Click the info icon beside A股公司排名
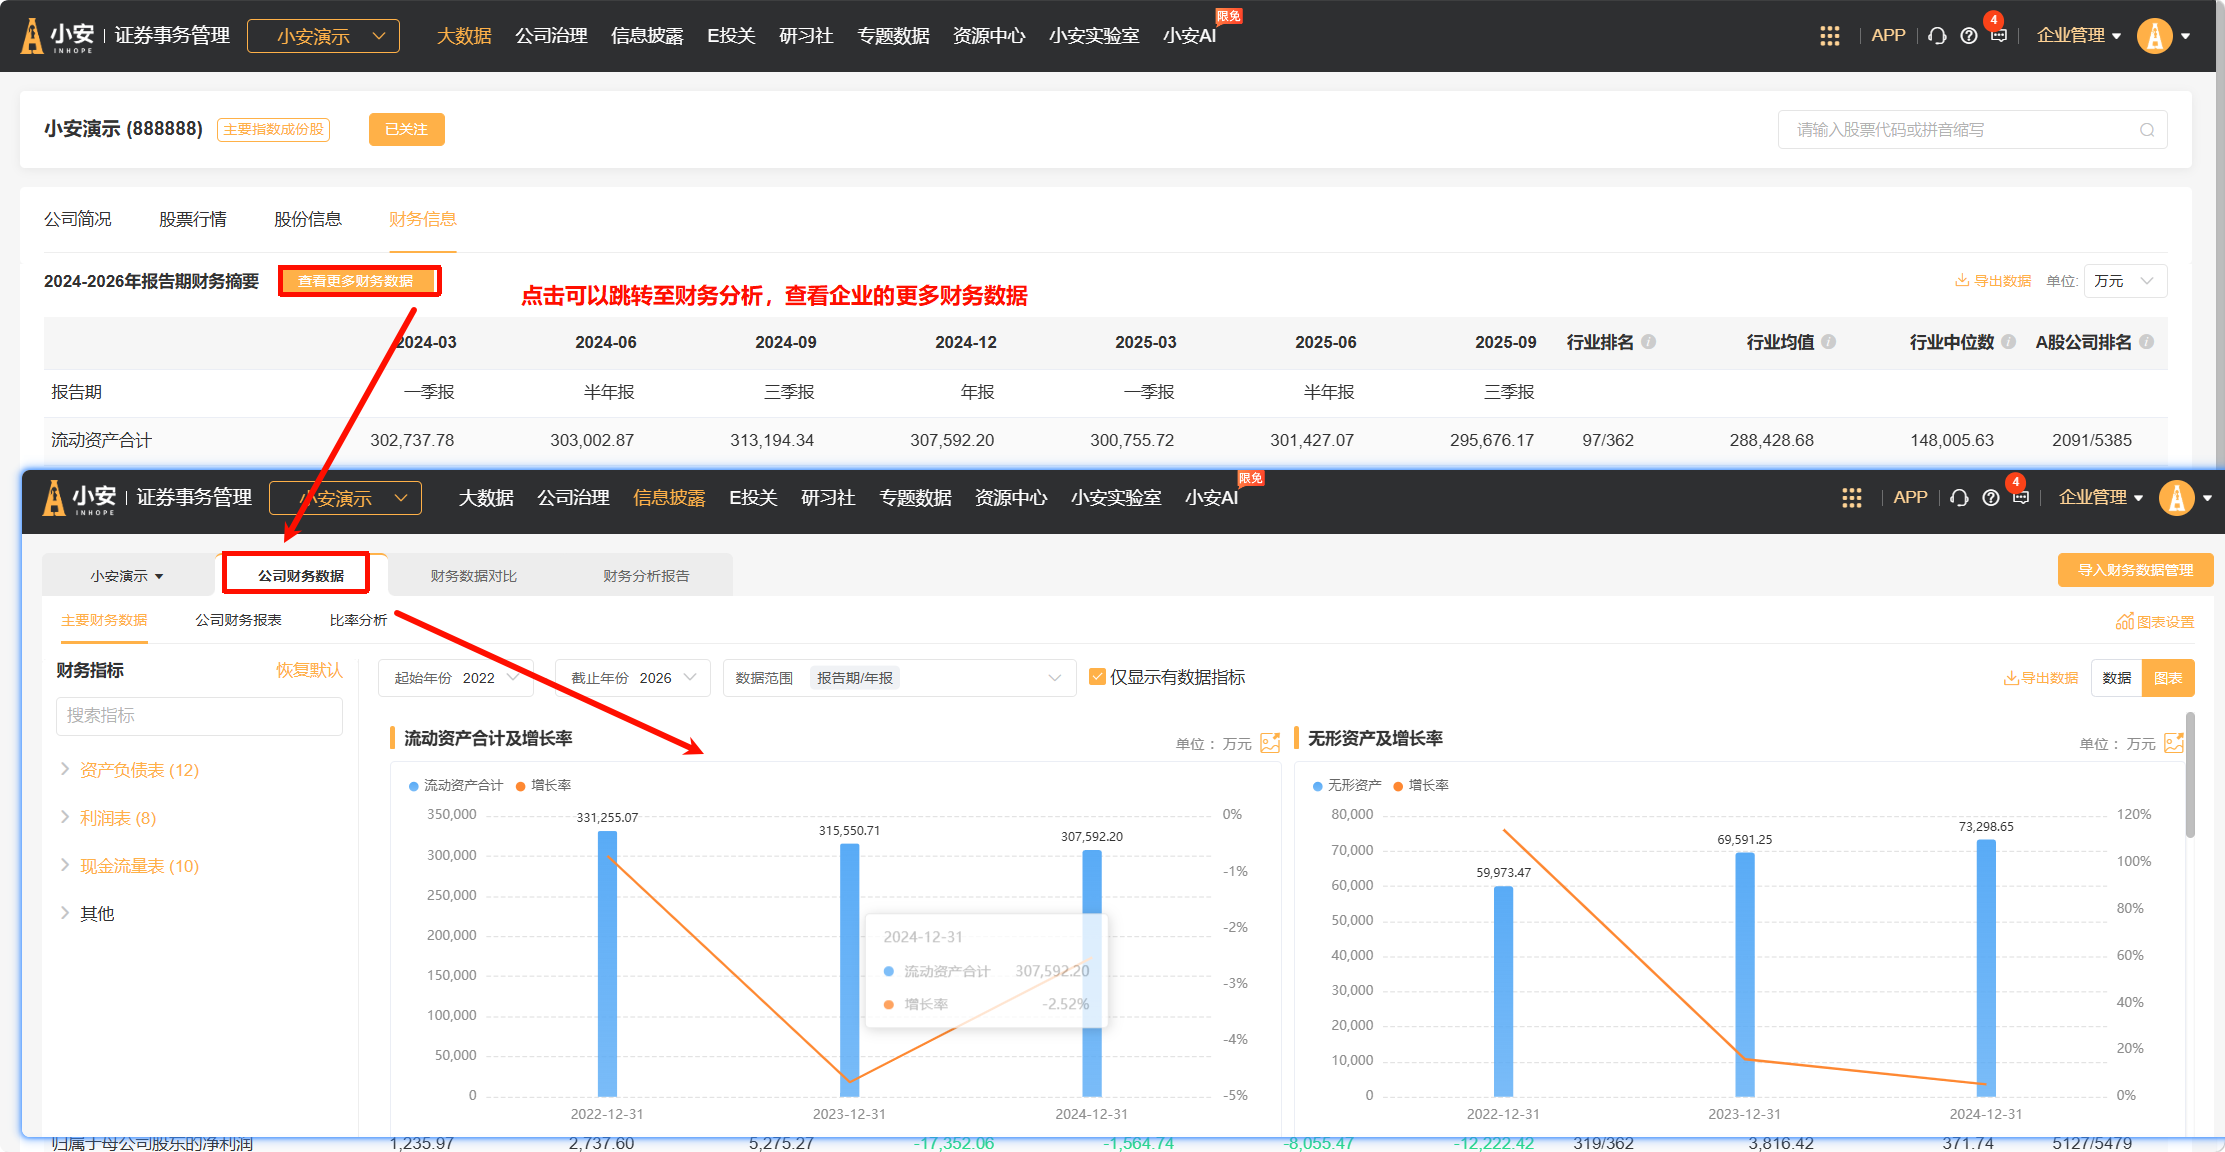2225x1152 pixels. pyautogui.click(x=2146, y=342)
